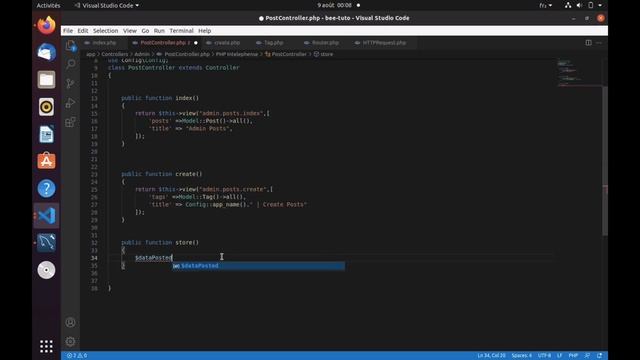Open Activités overview

tap(48, 5)
